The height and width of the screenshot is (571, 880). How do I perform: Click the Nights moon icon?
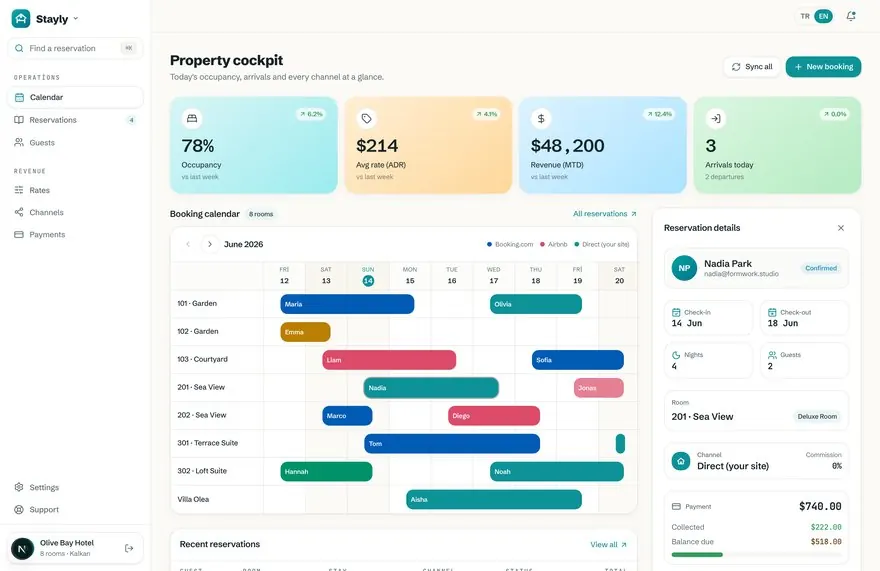[x=676, y=355]
